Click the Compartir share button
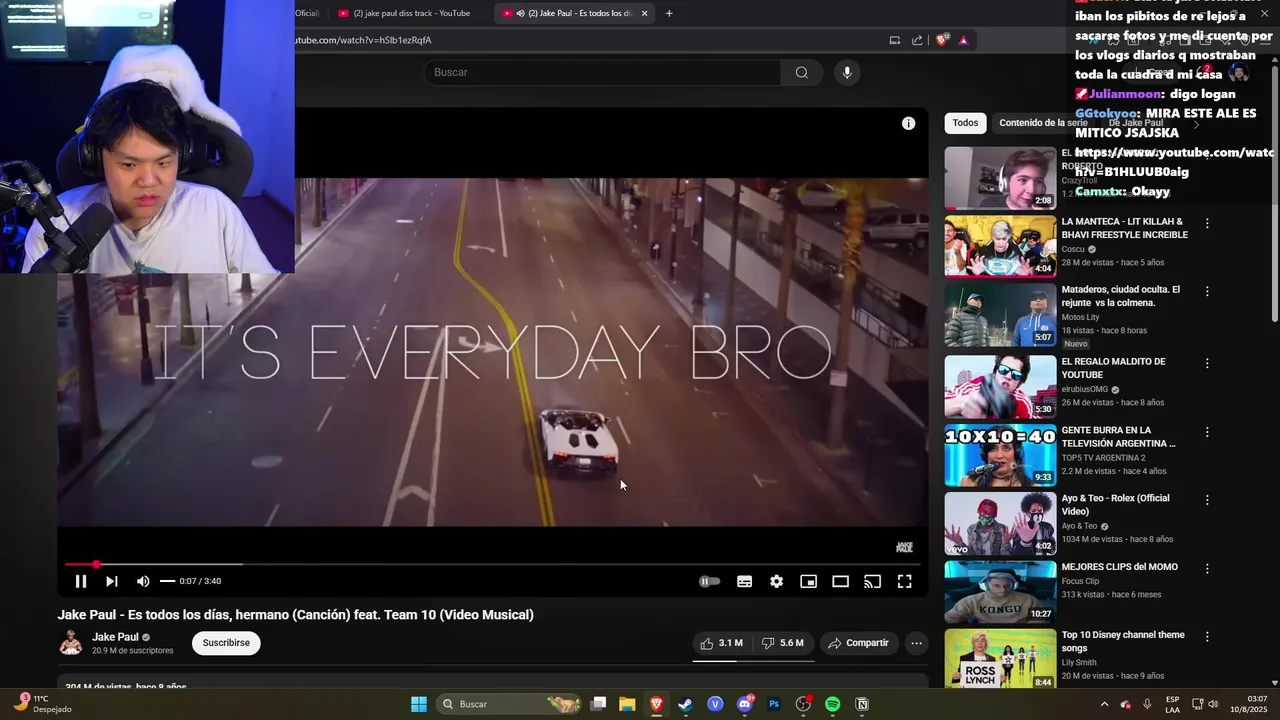The image size is (1280, 720). click(x=858, y=643)
